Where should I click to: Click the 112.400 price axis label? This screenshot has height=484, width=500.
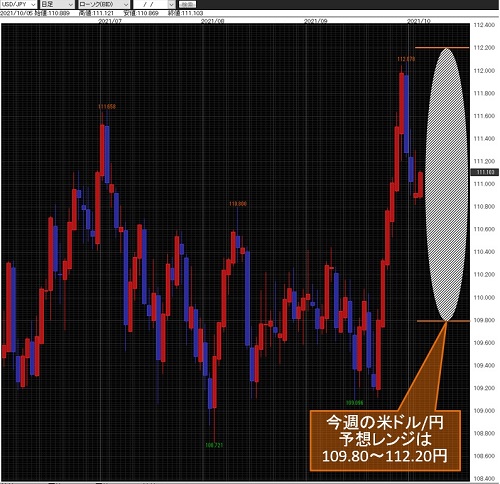click(484, 25)
